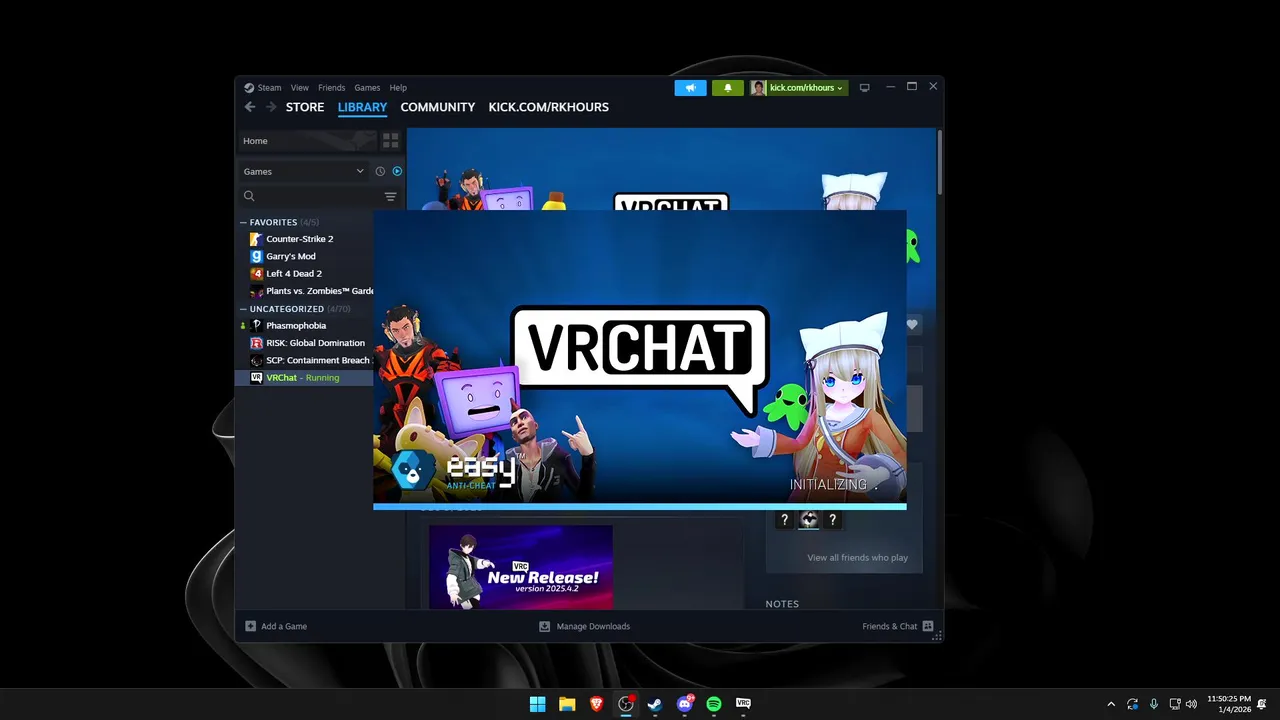Viewport: 1280px width, 720px height.
Task: Open Windows Start menu
Action: pyautogui.click(x=538, y=704)
